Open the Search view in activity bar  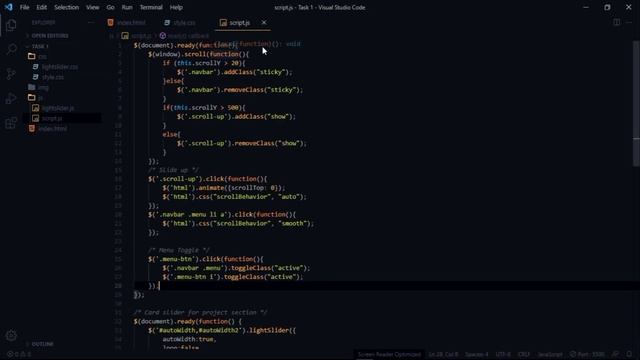[x=11, y=49]
